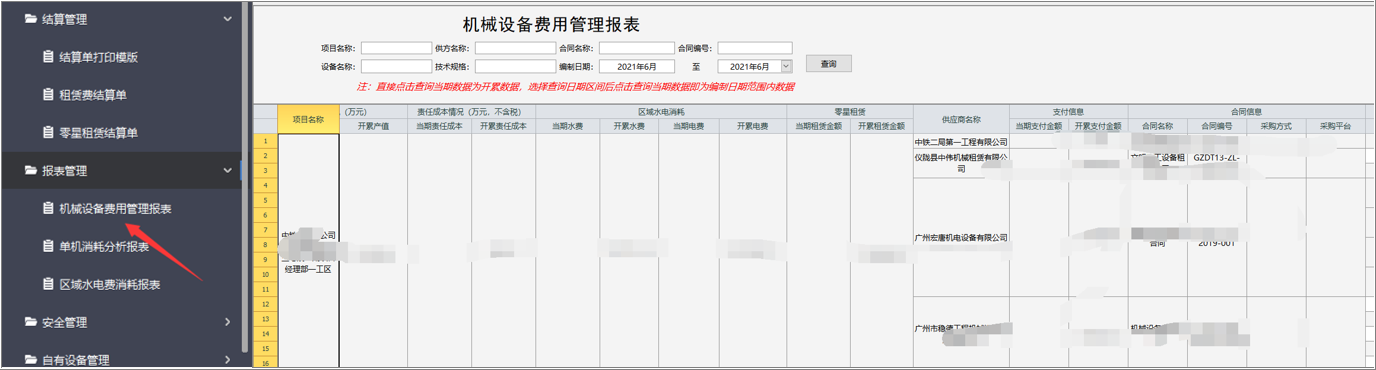Click the 当期责任成本 column header
The image size is (1376, 370).
(x=439, y=126)
